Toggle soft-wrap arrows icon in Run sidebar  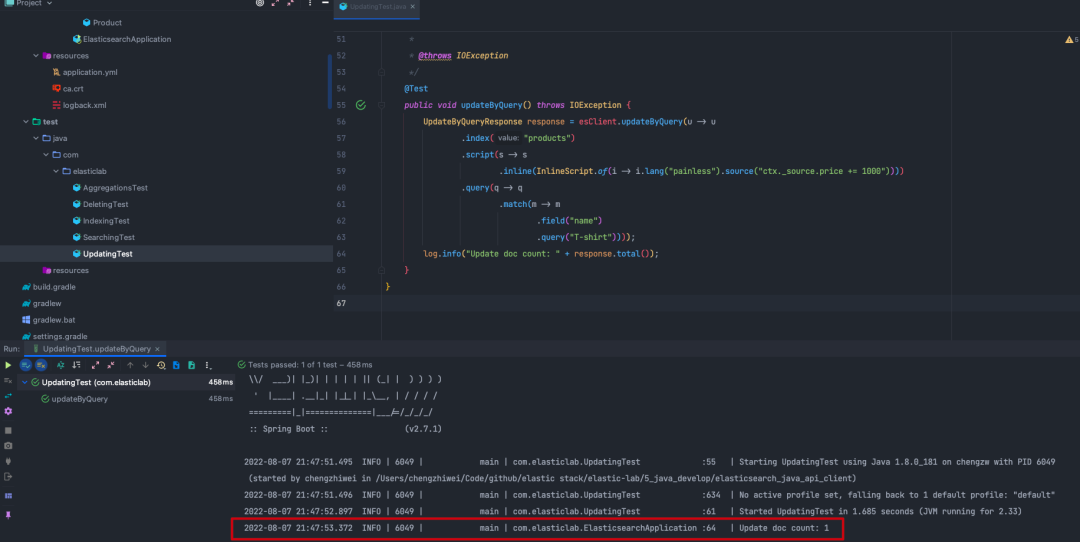pos(8,396)
